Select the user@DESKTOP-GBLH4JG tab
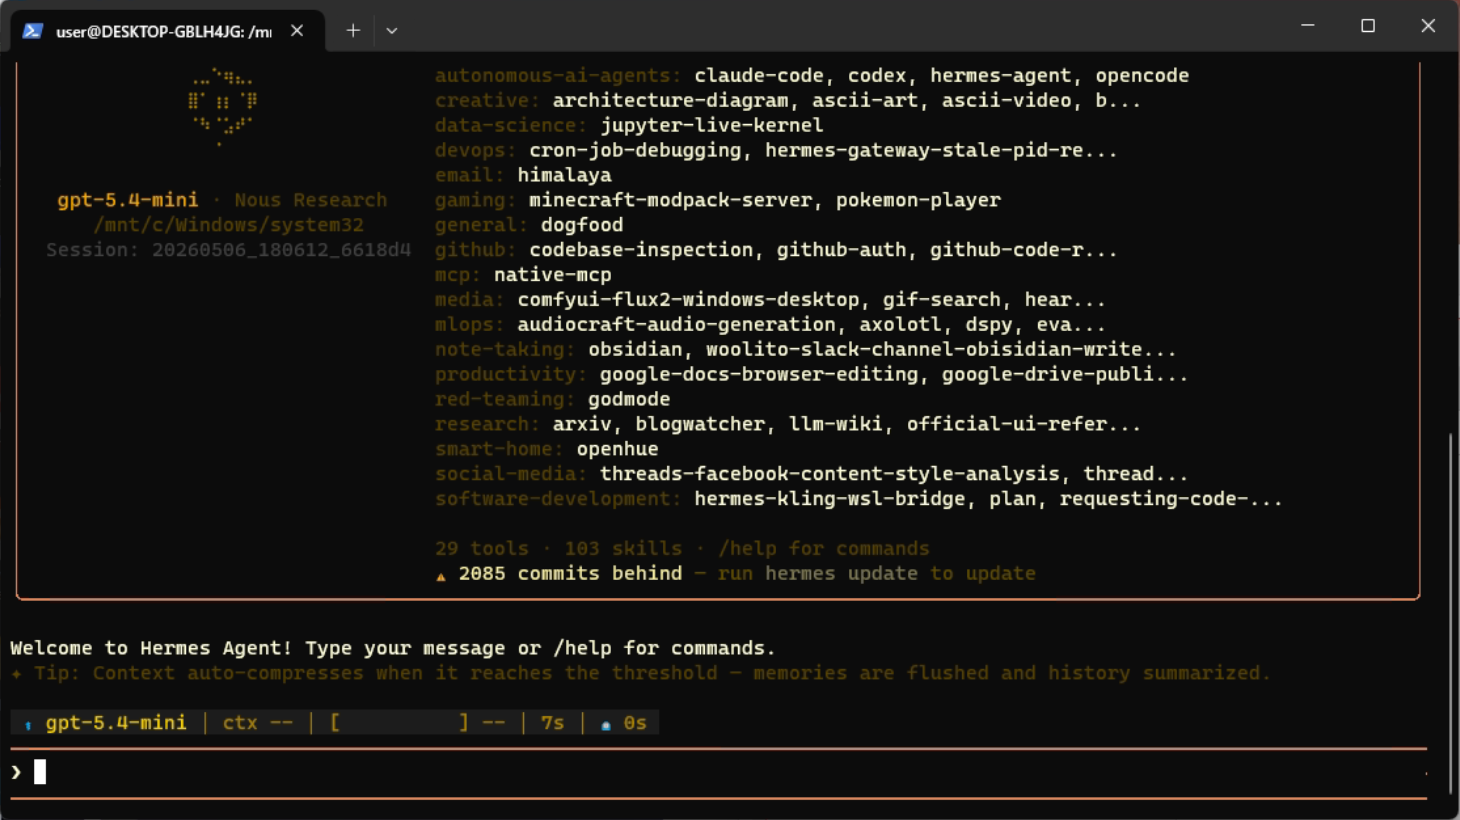The height and width of the screenshot is (820, 1460). click(167, 31)
